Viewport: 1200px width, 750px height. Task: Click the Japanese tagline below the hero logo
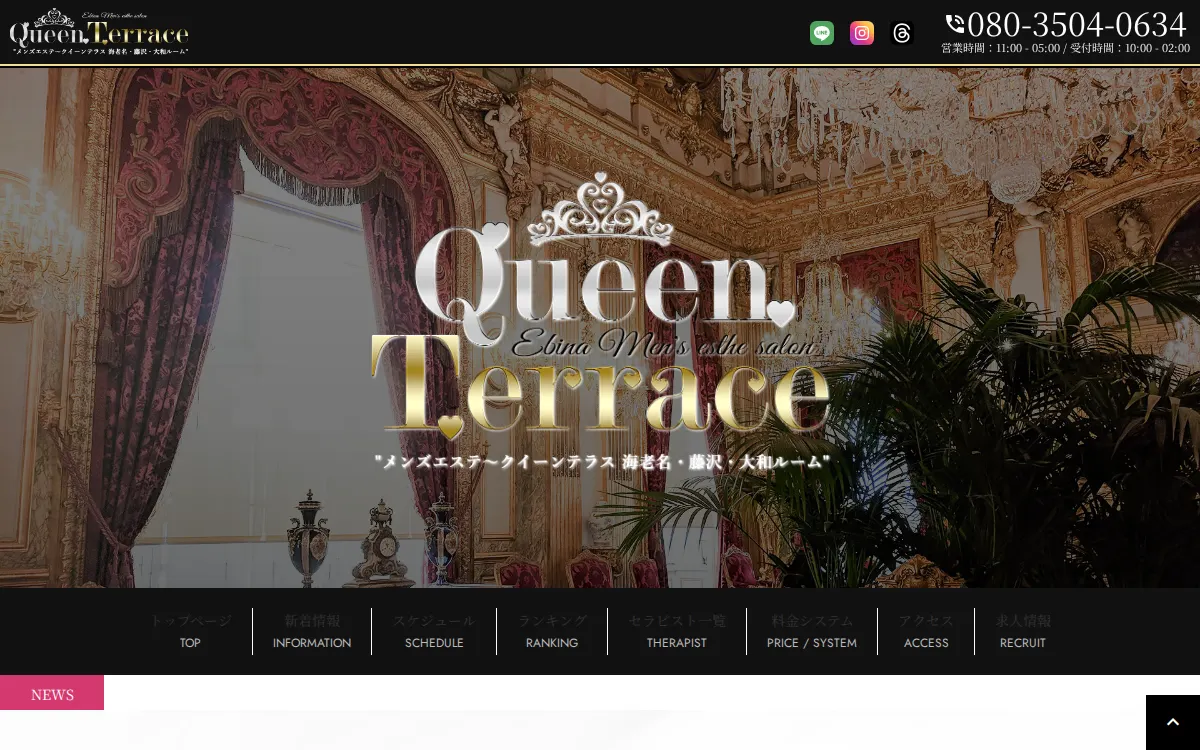pos(602,462)
